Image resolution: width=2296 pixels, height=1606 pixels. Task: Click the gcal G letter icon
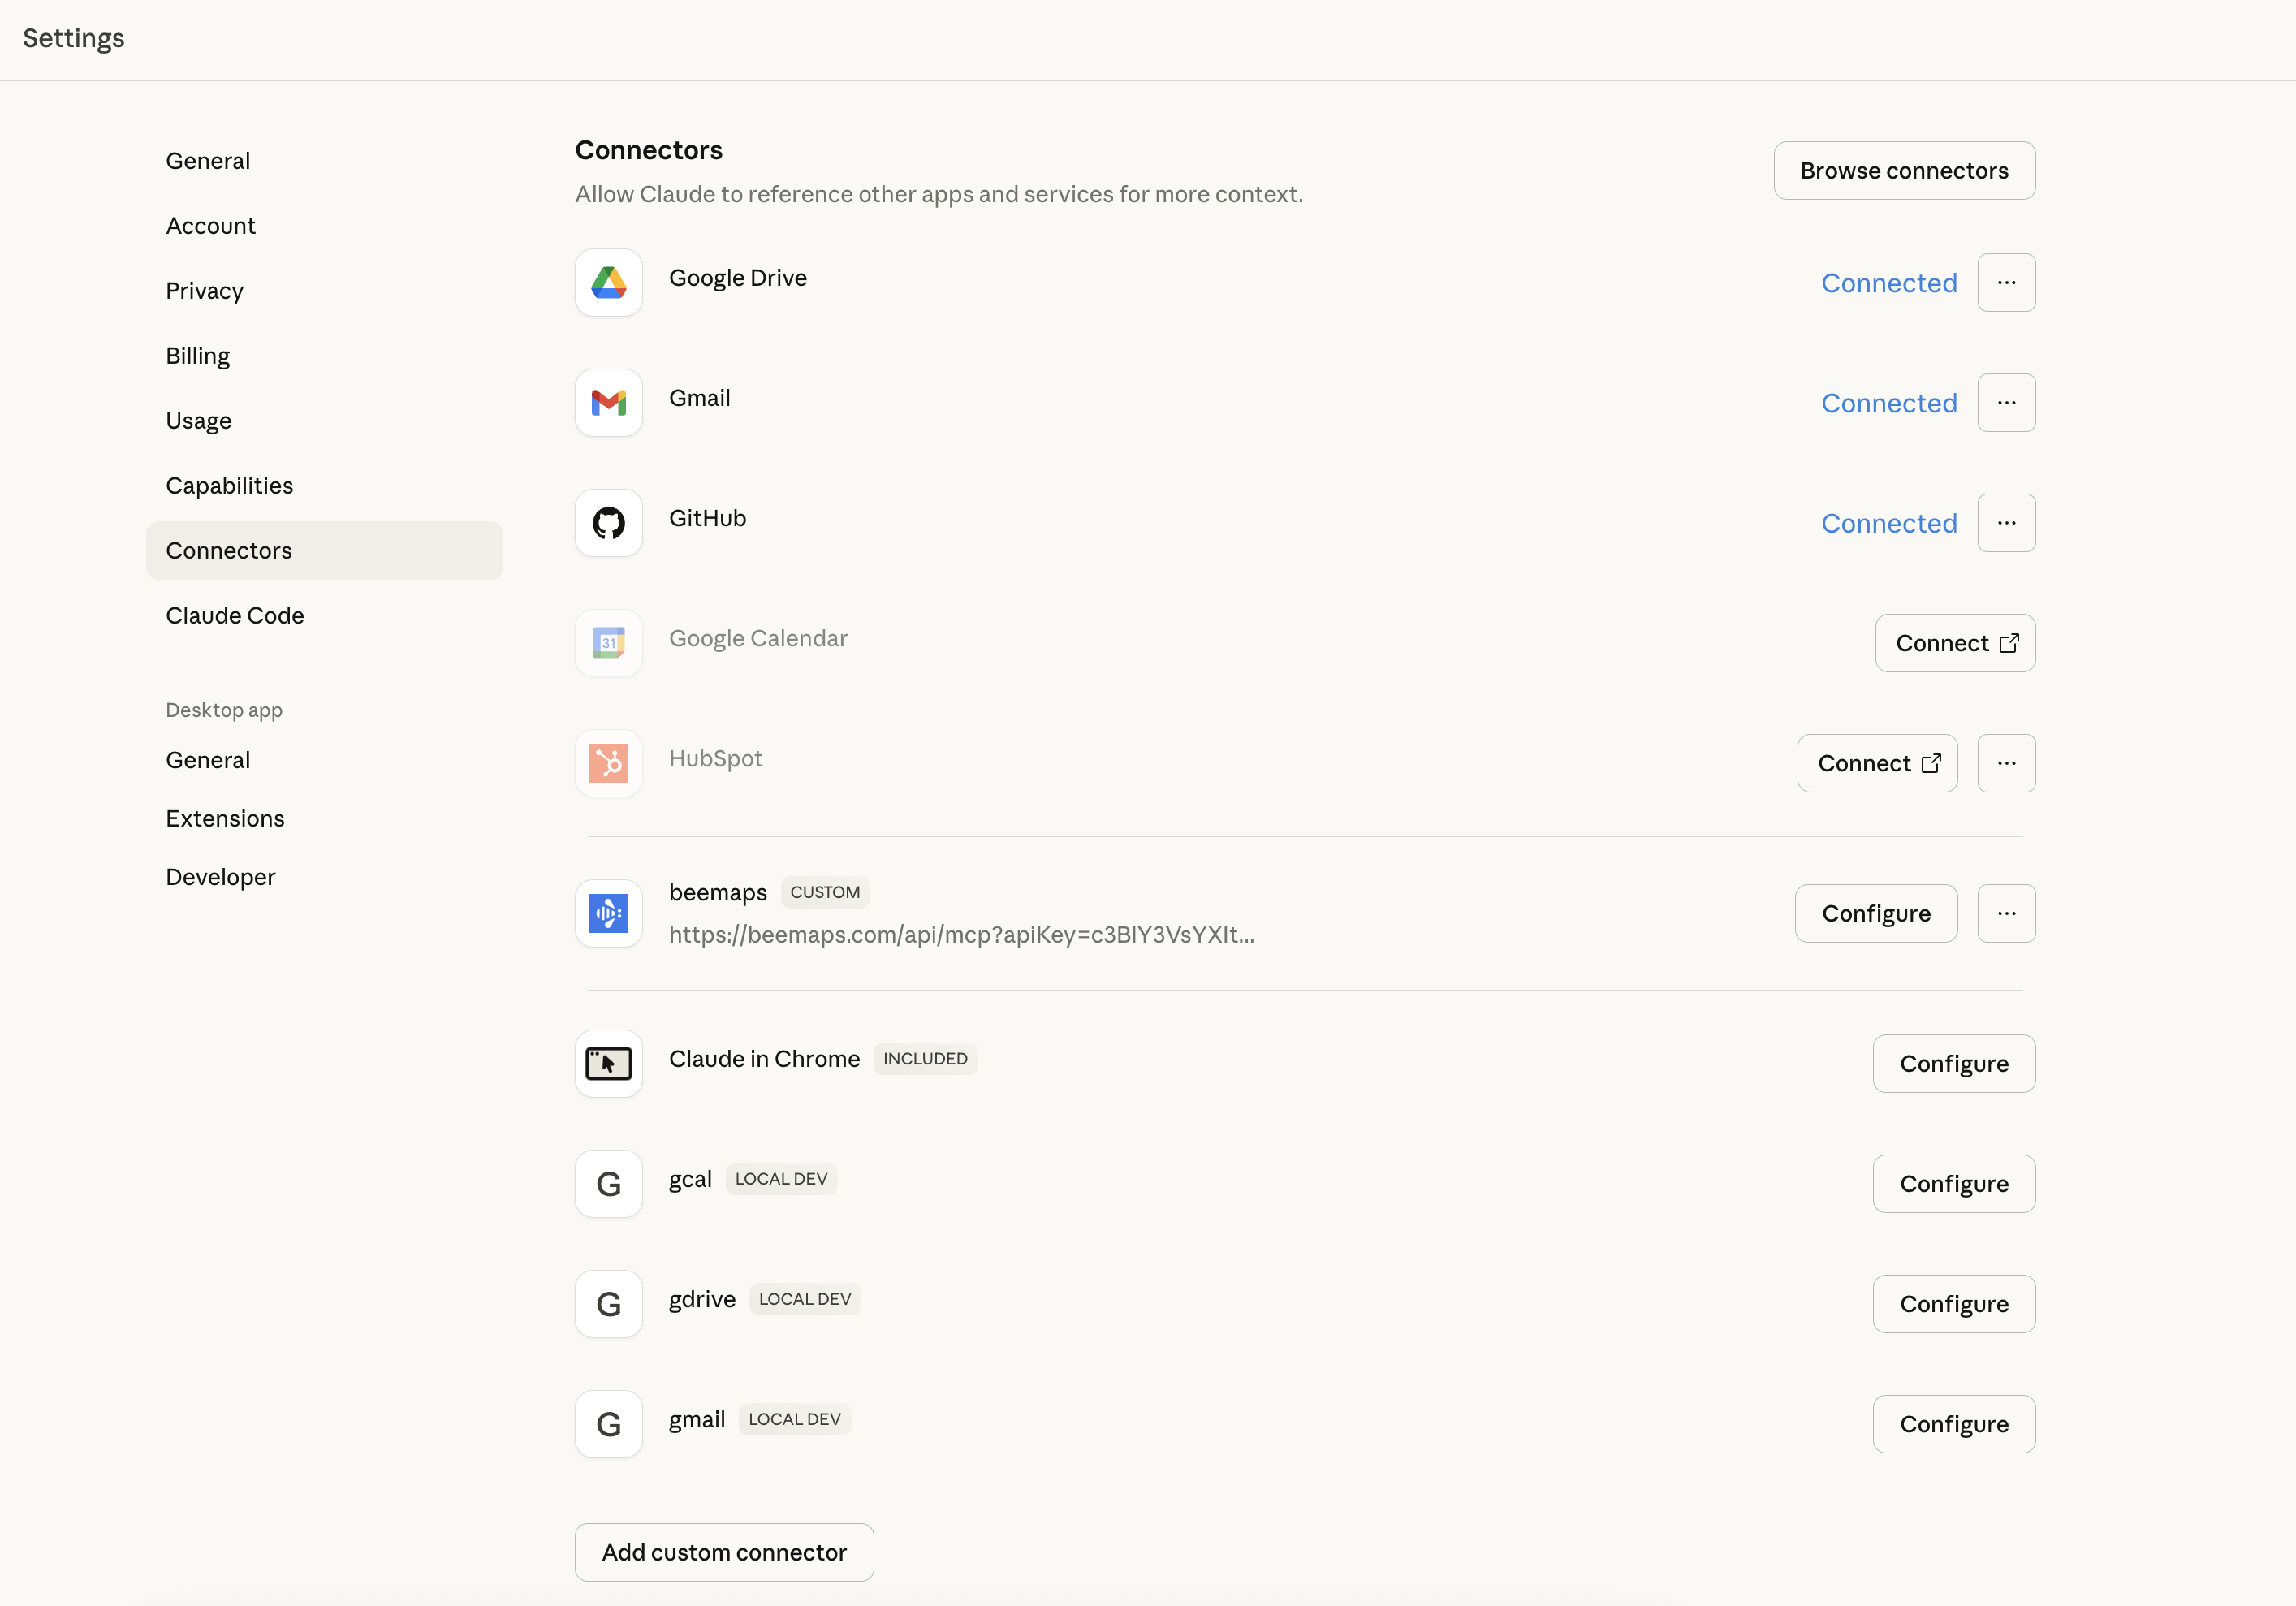pyautogui.click(x=608, y=1183)
